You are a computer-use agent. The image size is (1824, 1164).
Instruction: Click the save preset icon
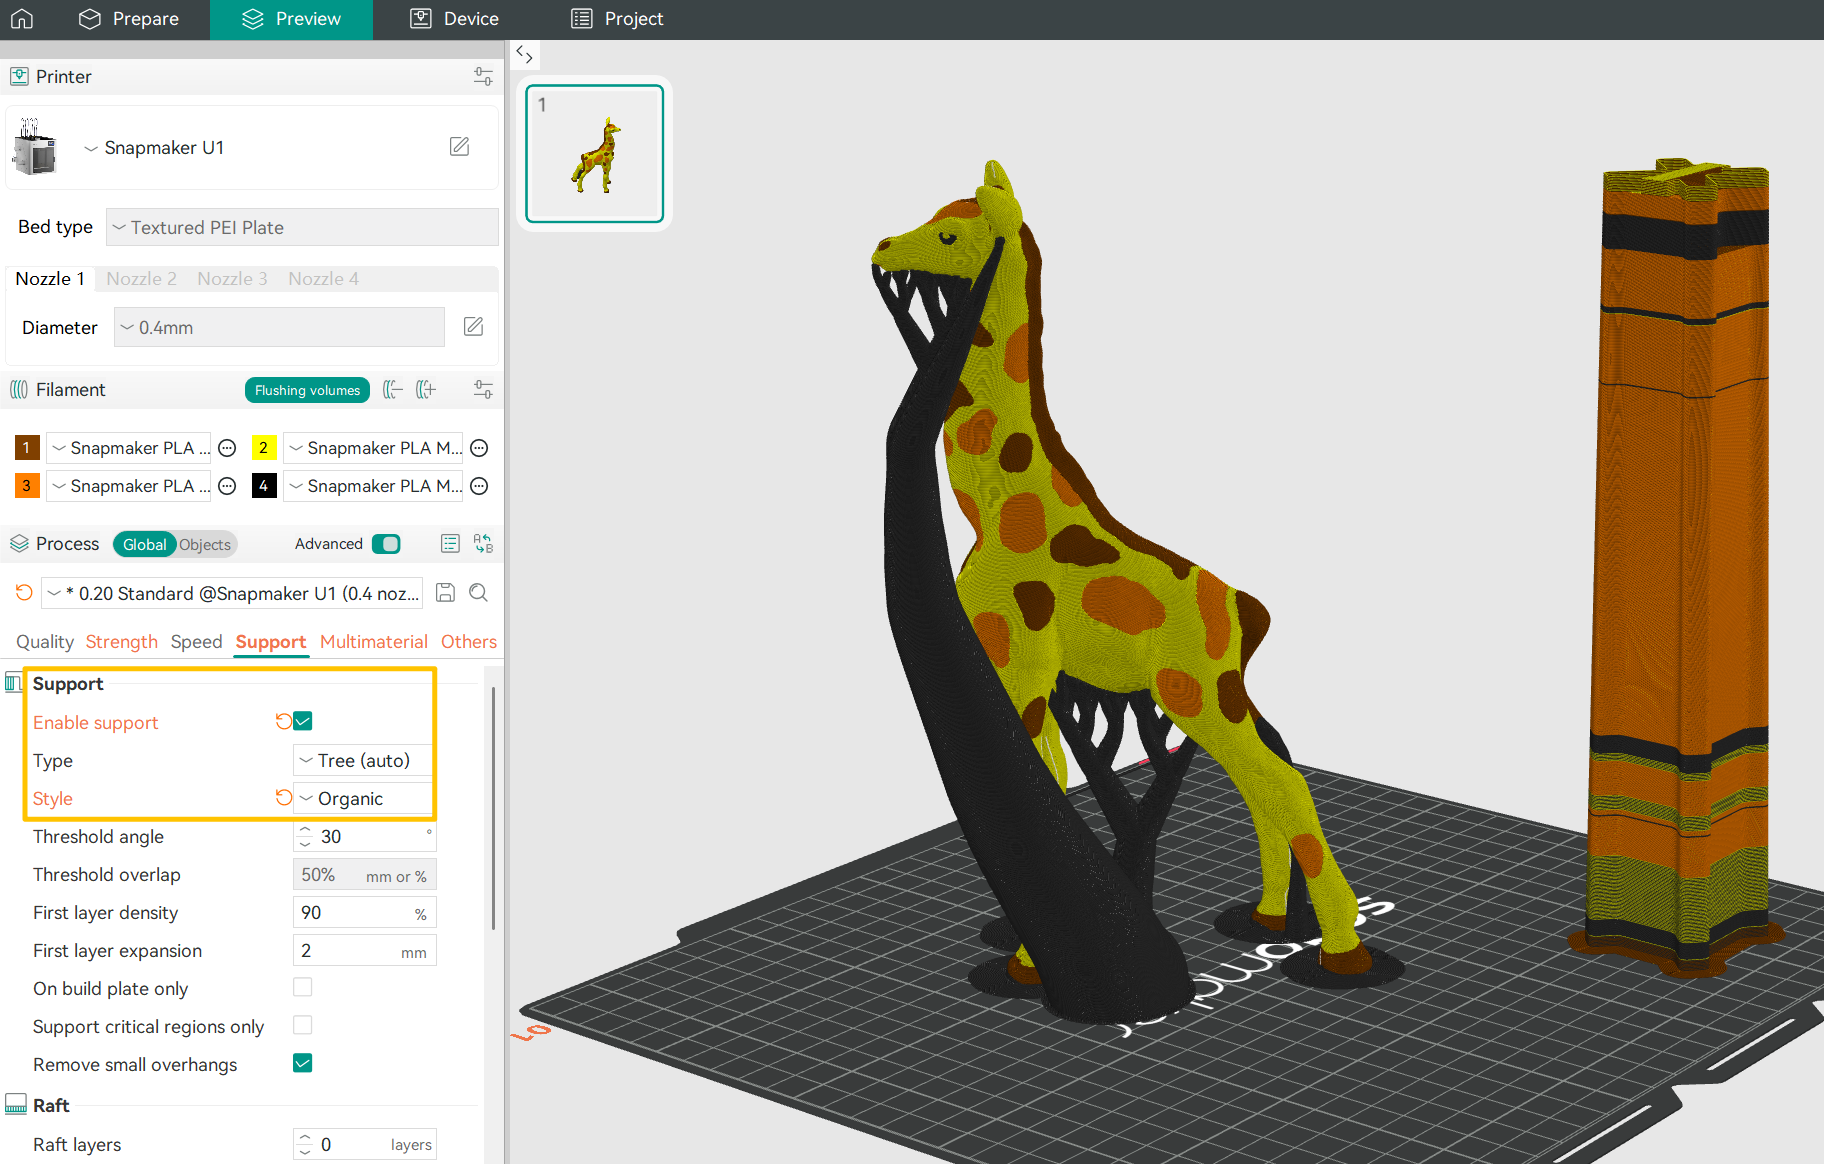coord(446,593)
